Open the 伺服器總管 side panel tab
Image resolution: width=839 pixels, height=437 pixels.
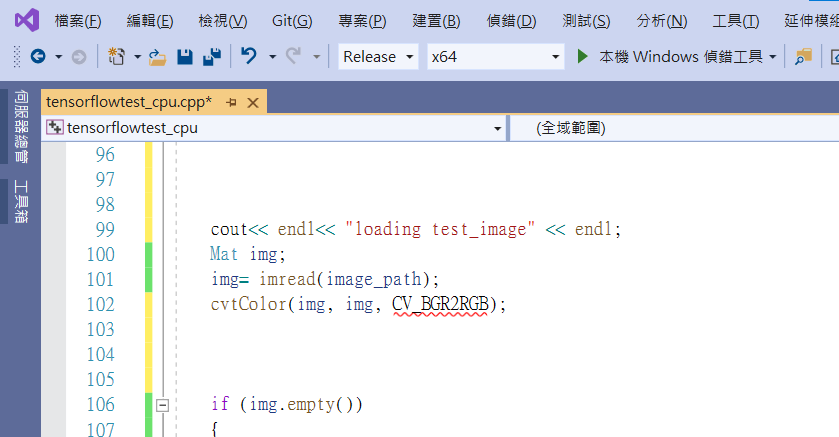(x=21, y=126)
